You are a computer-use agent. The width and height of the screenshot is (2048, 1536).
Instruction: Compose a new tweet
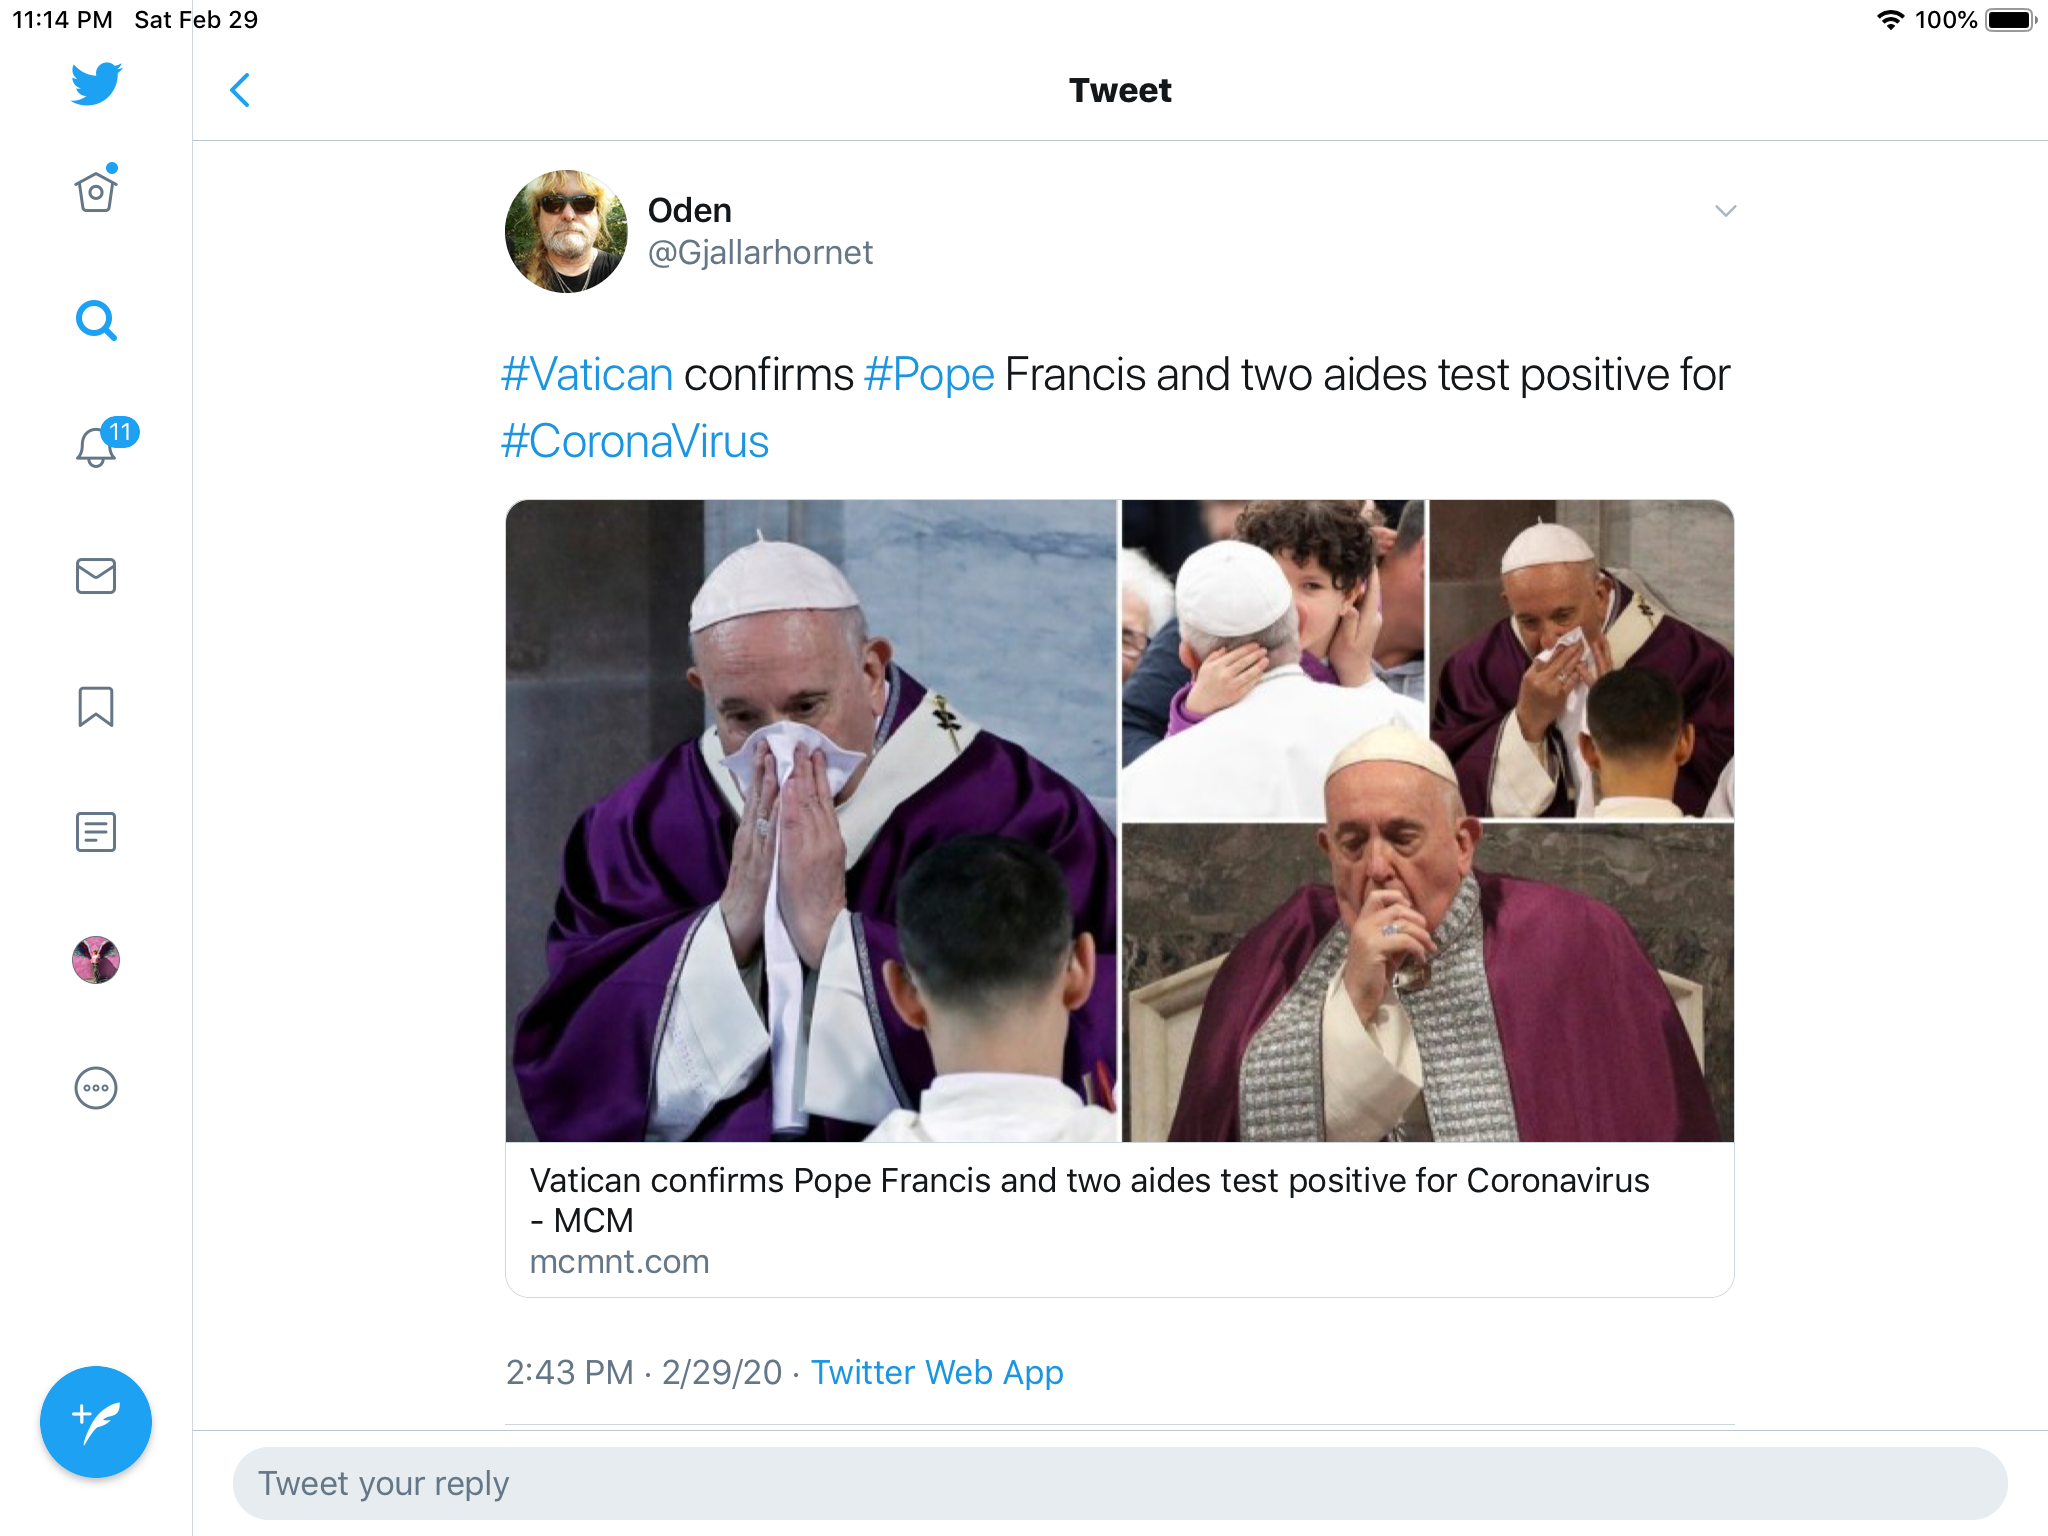coord(96,1421)
